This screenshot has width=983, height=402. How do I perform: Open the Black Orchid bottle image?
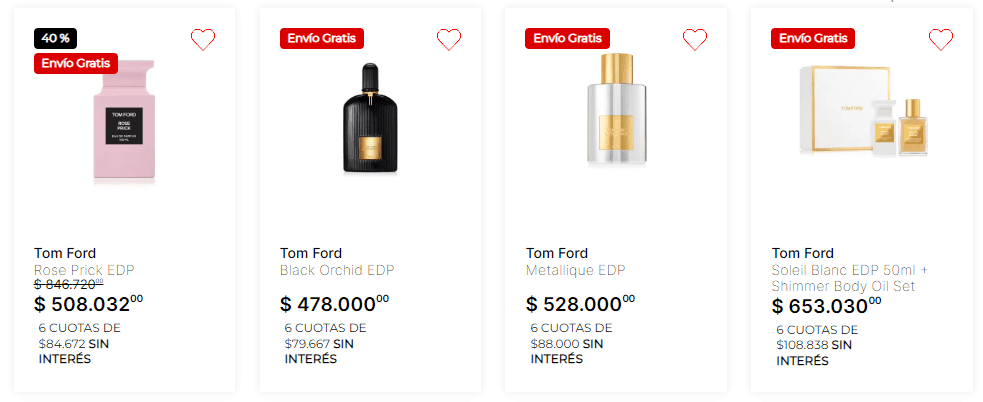(x=371, y=120)
